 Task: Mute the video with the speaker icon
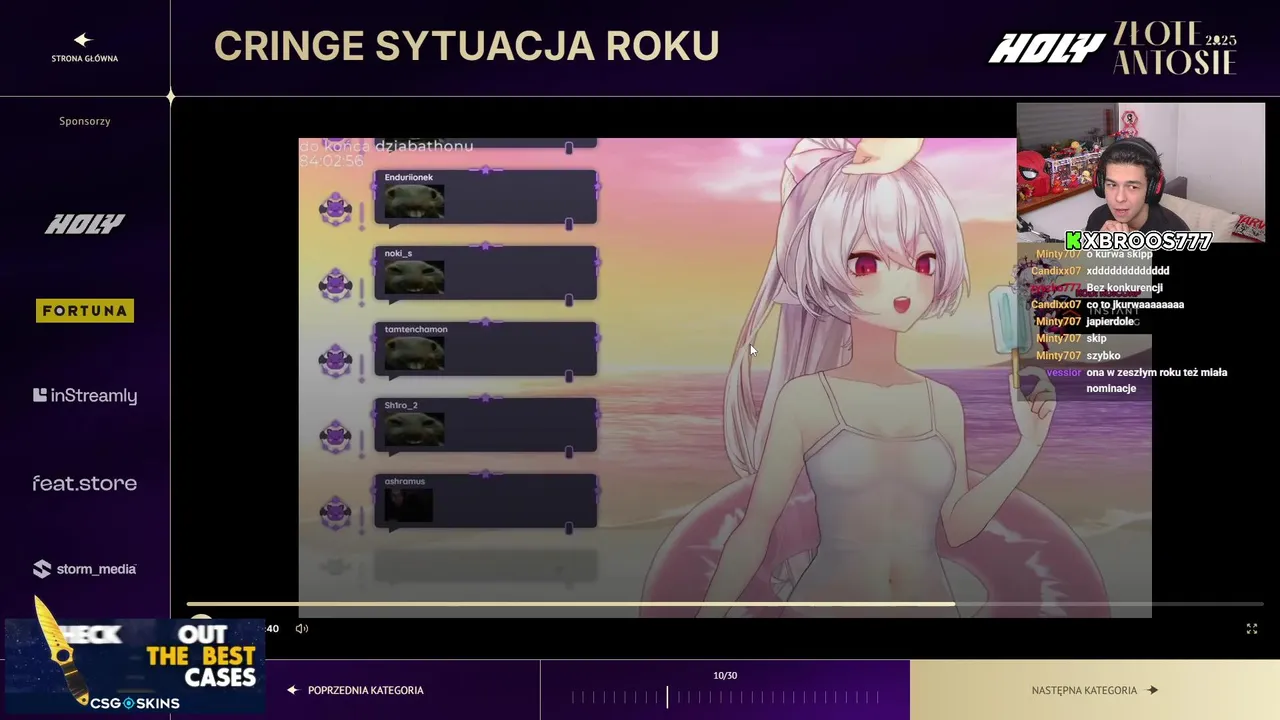pos(302,628)
